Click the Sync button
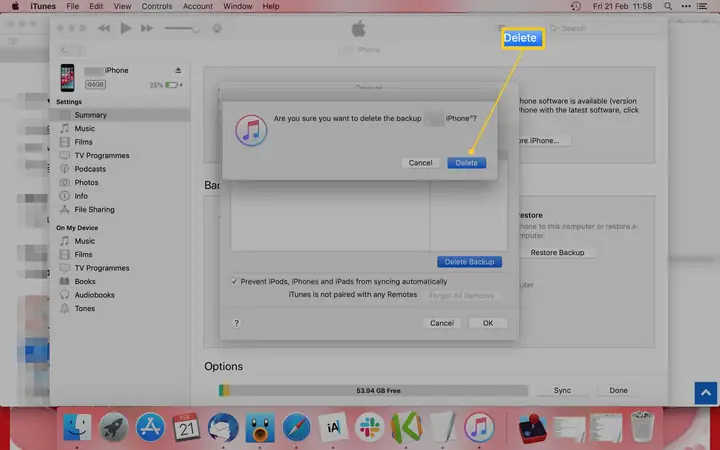Image resolution: width=720 pixels, height=450 pixels. point(562,390)
